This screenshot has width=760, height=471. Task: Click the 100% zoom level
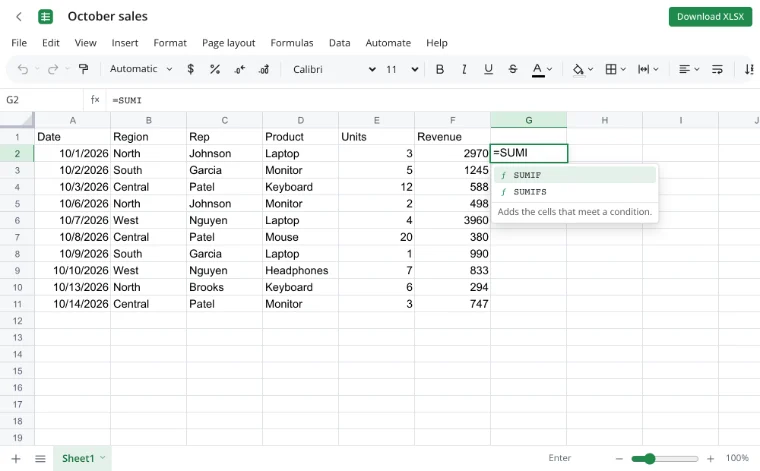point(737,458)
